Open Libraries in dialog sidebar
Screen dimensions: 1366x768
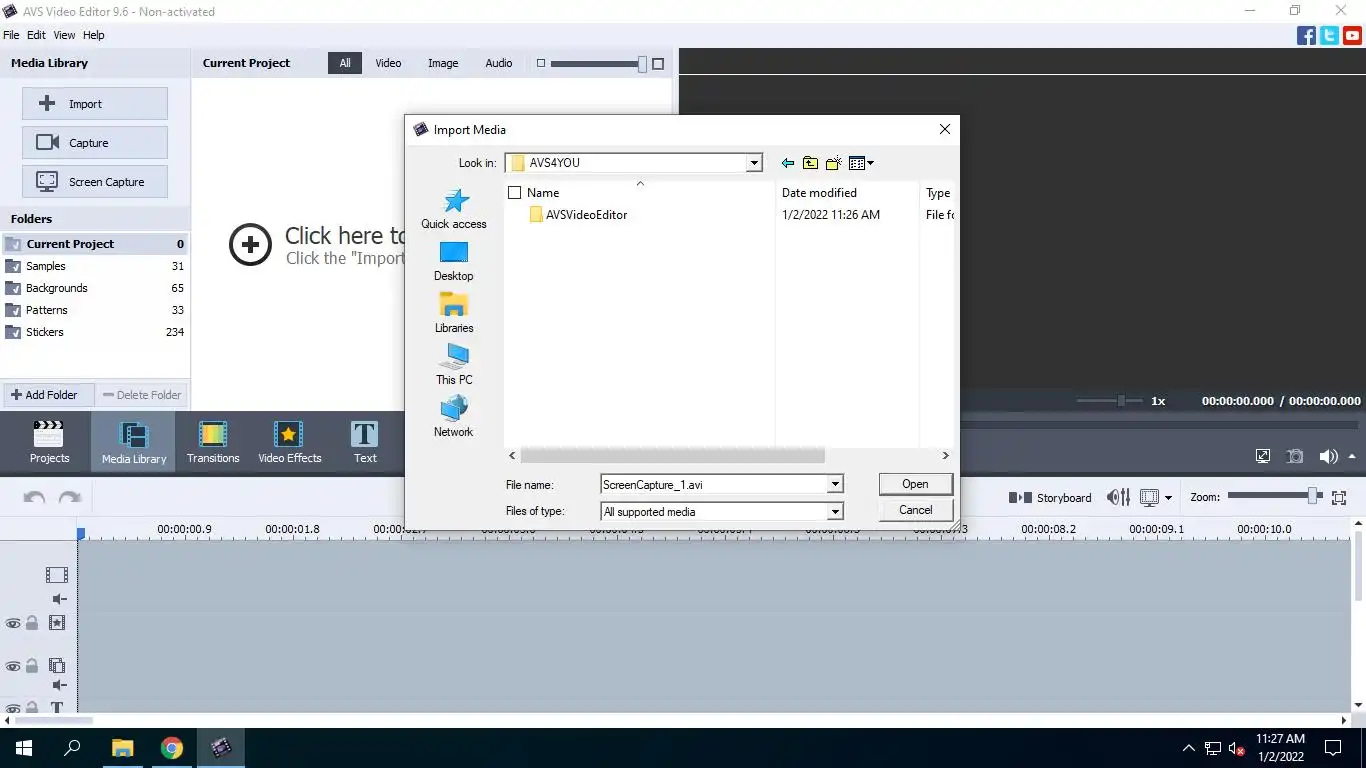454,313
